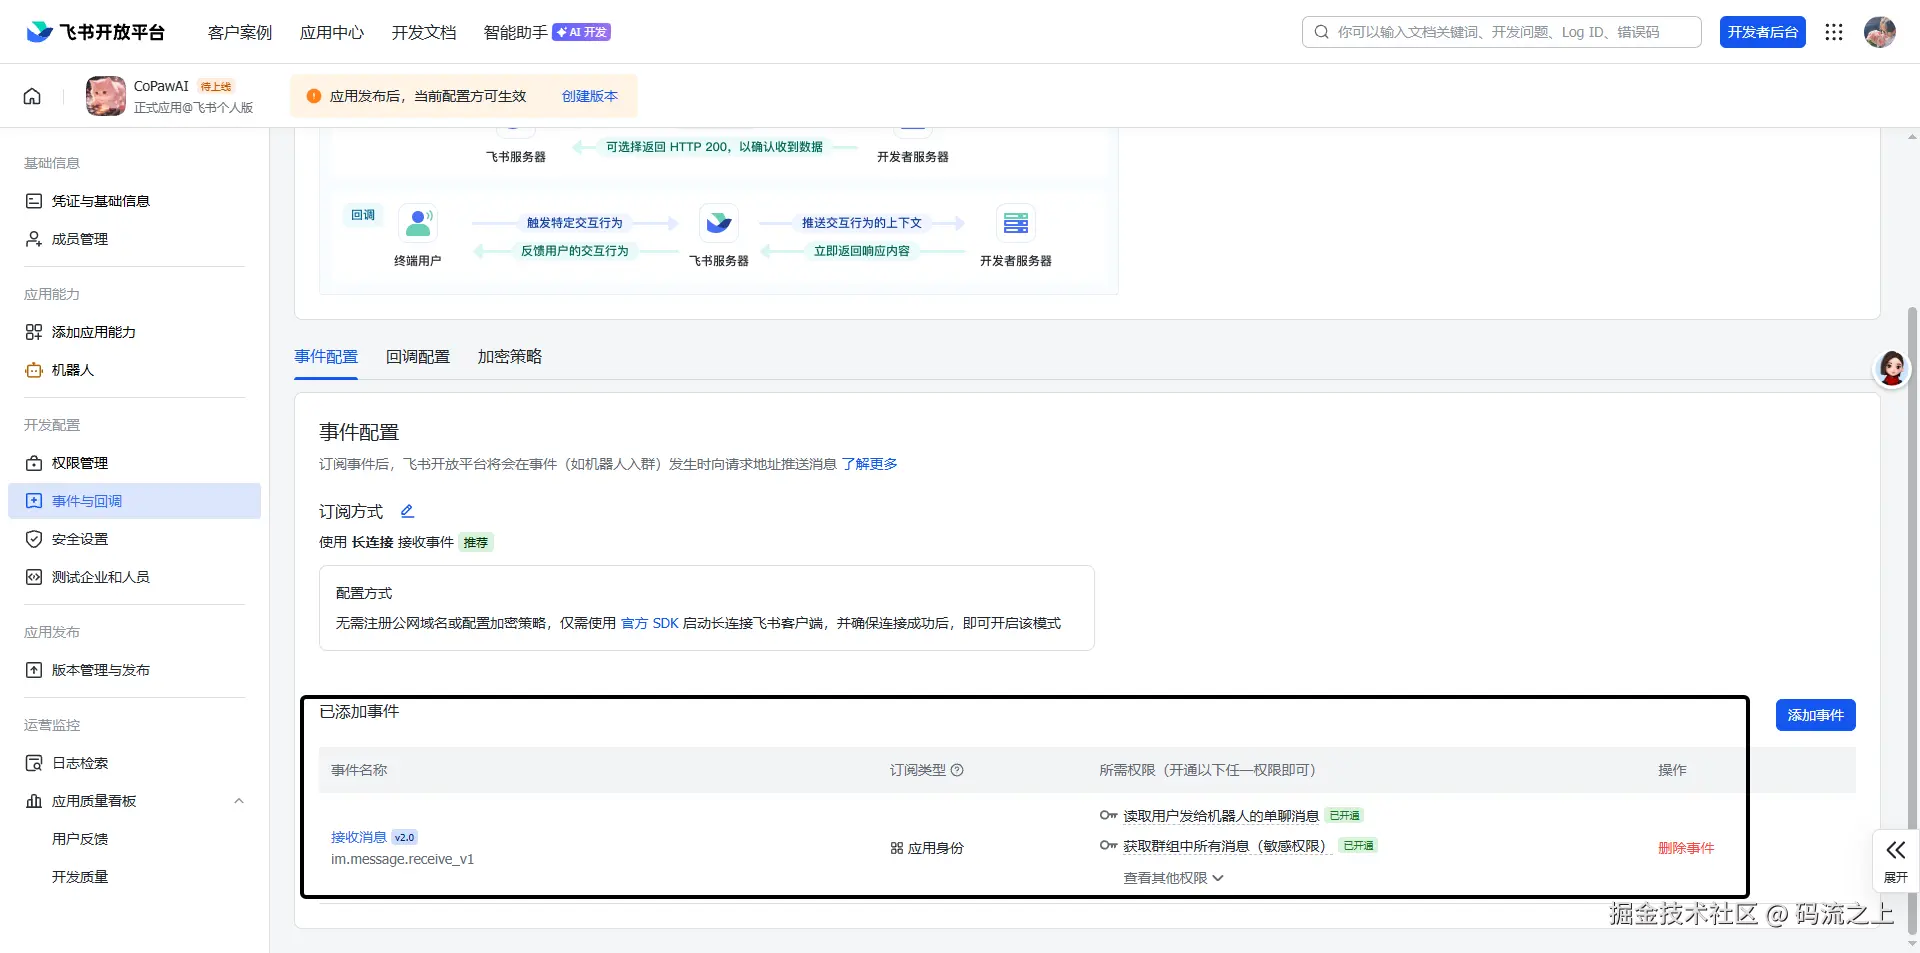The width and height of the screenshot is (1920, 953).
Task: Click the 创建版本 link
Action: click(x=590, y=96)
